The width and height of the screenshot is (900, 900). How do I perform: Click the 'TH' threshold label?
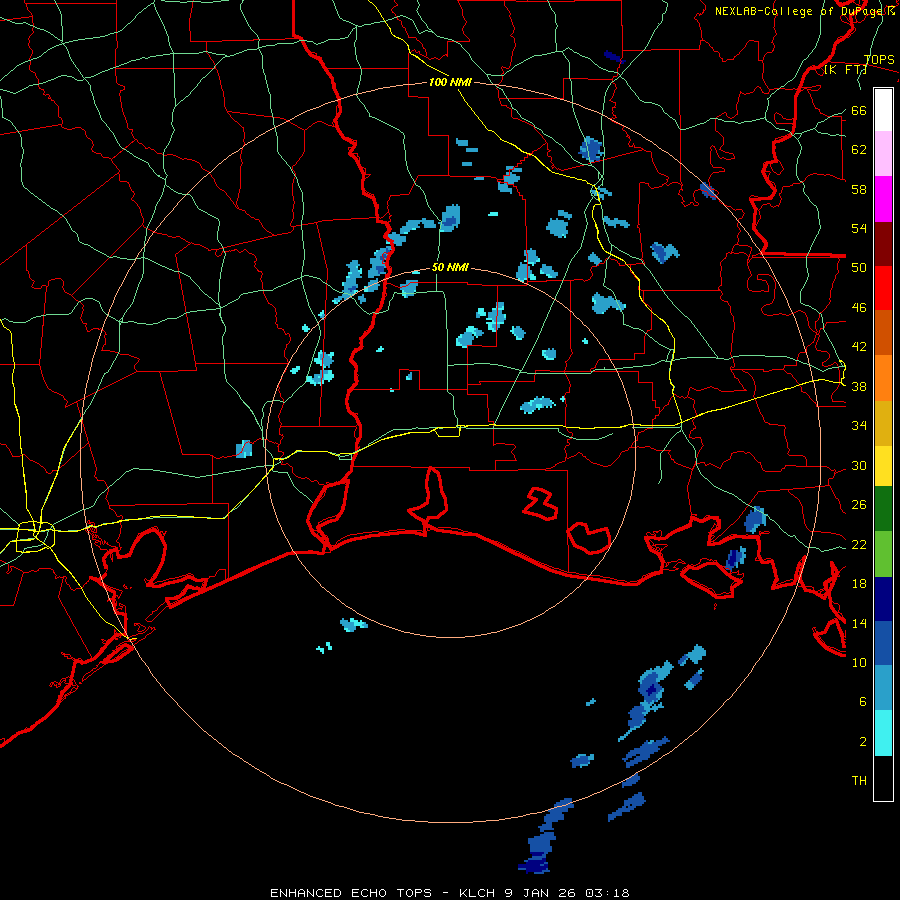pyautogui.click(x=859, y=781)
